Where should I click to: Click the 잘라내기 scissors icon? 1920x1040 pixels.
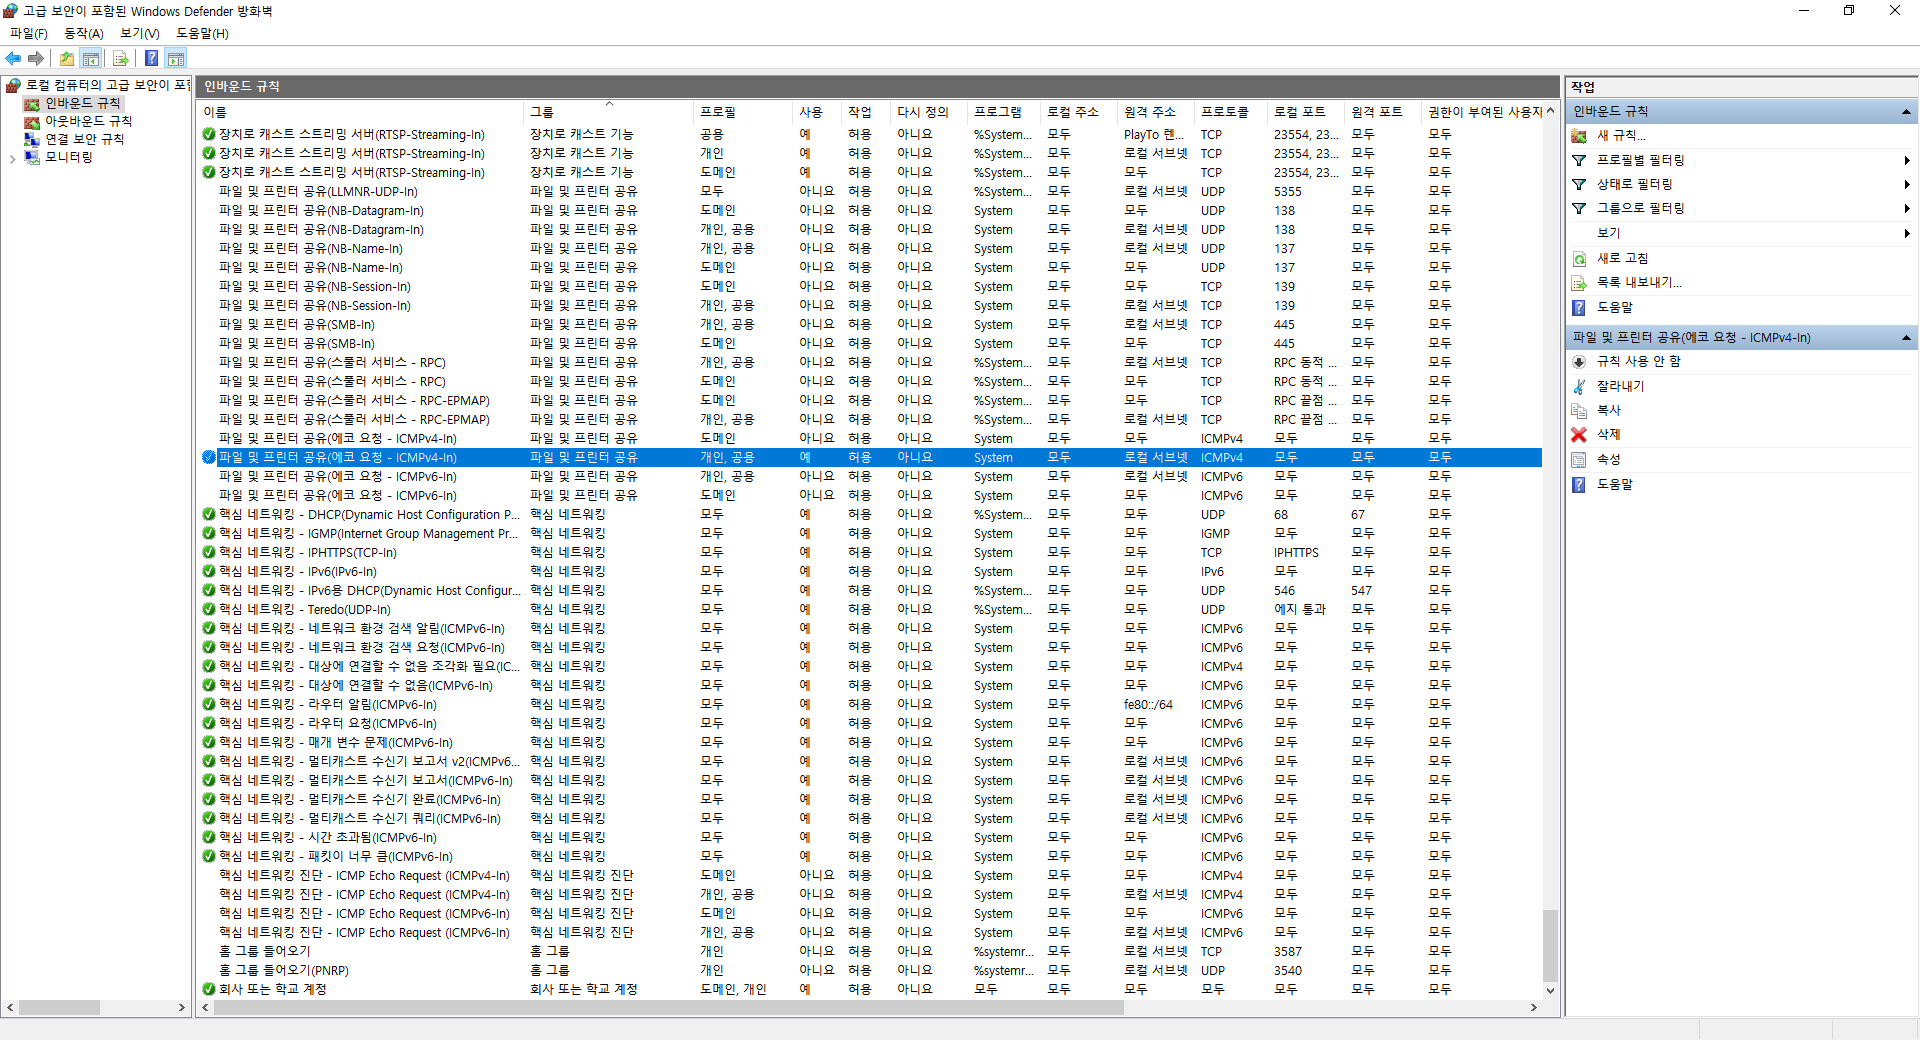[x=1579, y=386]
